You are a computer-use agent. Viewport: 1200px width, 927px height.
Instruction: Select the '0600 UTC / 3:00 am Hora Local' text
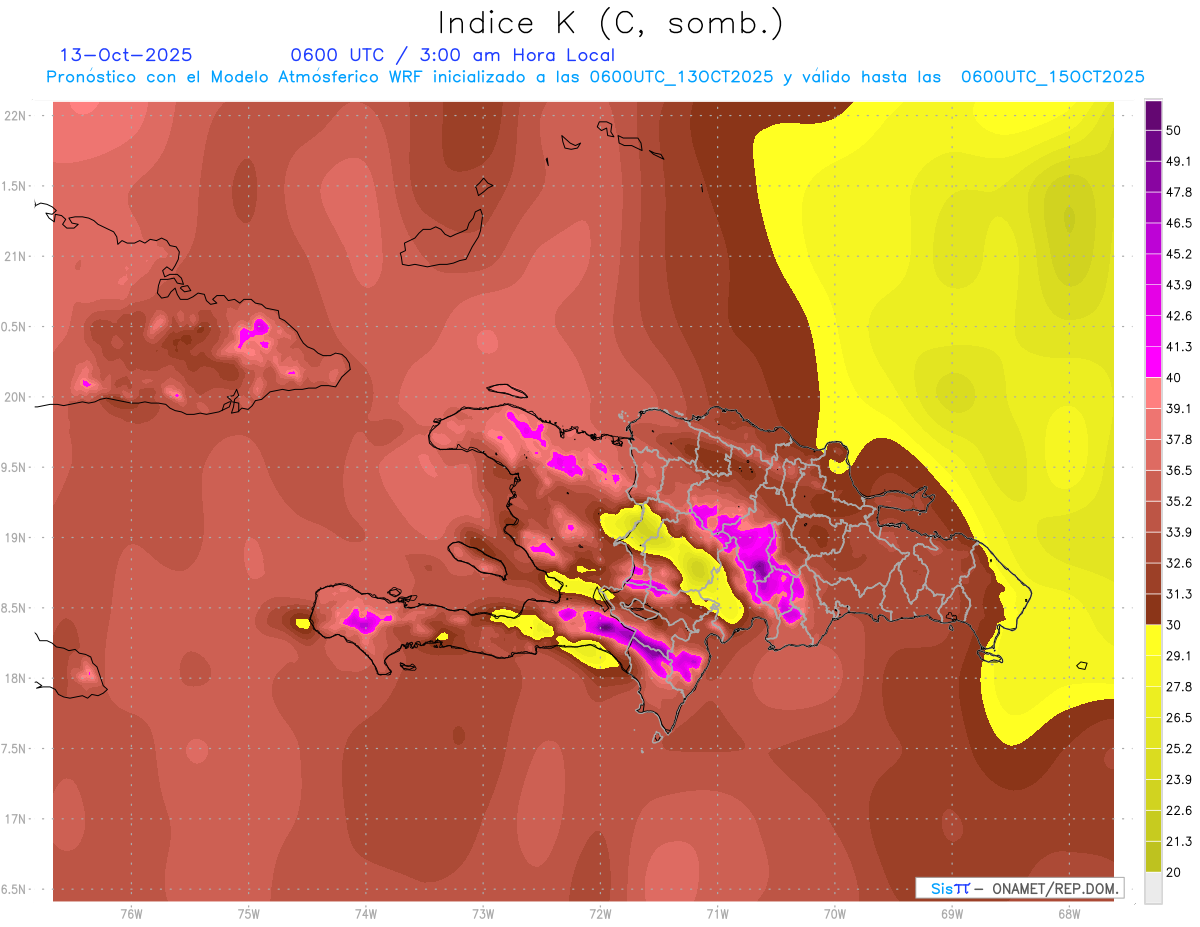(452, 55)
